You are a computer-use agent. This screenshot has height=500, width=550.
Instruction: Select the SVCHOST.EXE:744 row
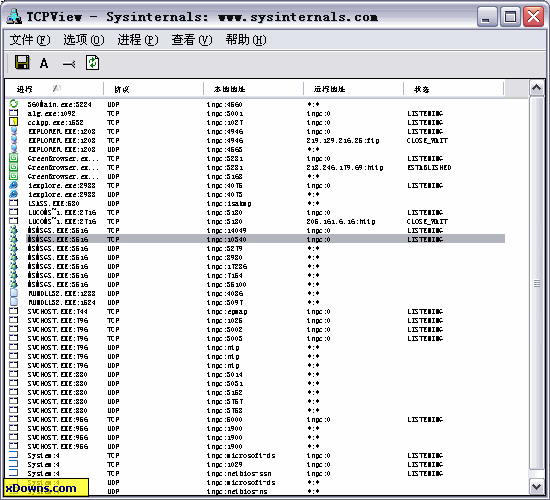(256, 312)
